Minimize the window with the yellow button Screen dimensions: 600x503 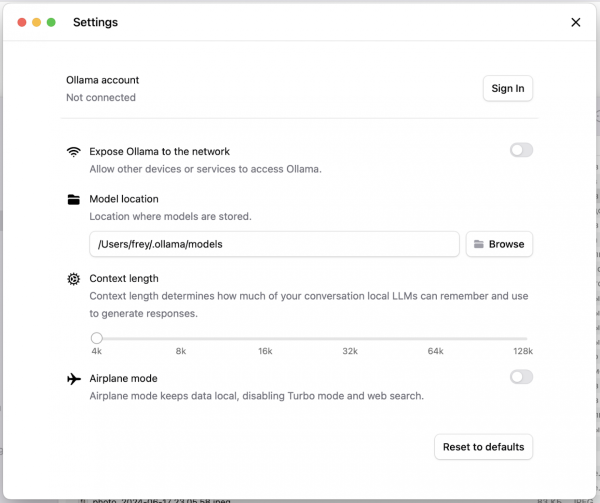point(37,22)
